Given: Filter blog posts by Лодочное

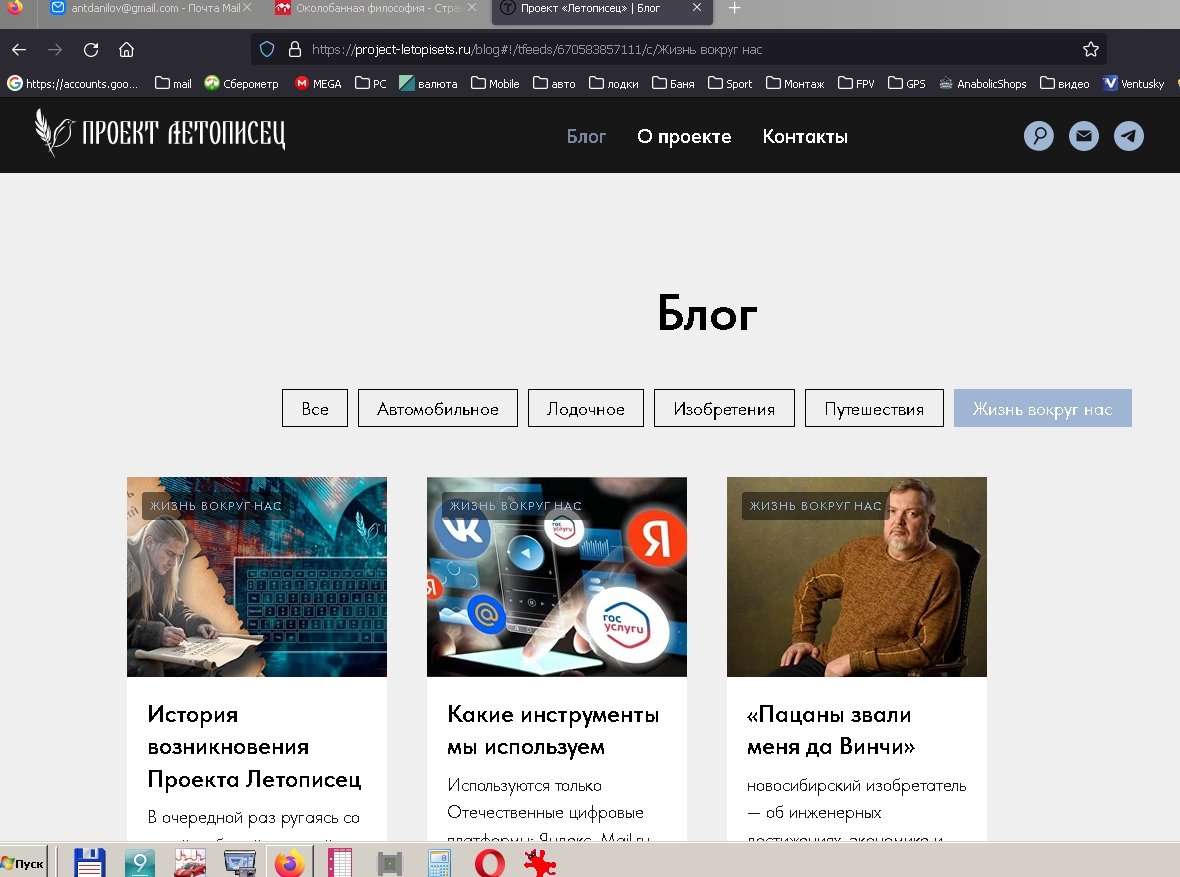Looking at the screenshot, I should pyautogui.click(x=585, y=409).
